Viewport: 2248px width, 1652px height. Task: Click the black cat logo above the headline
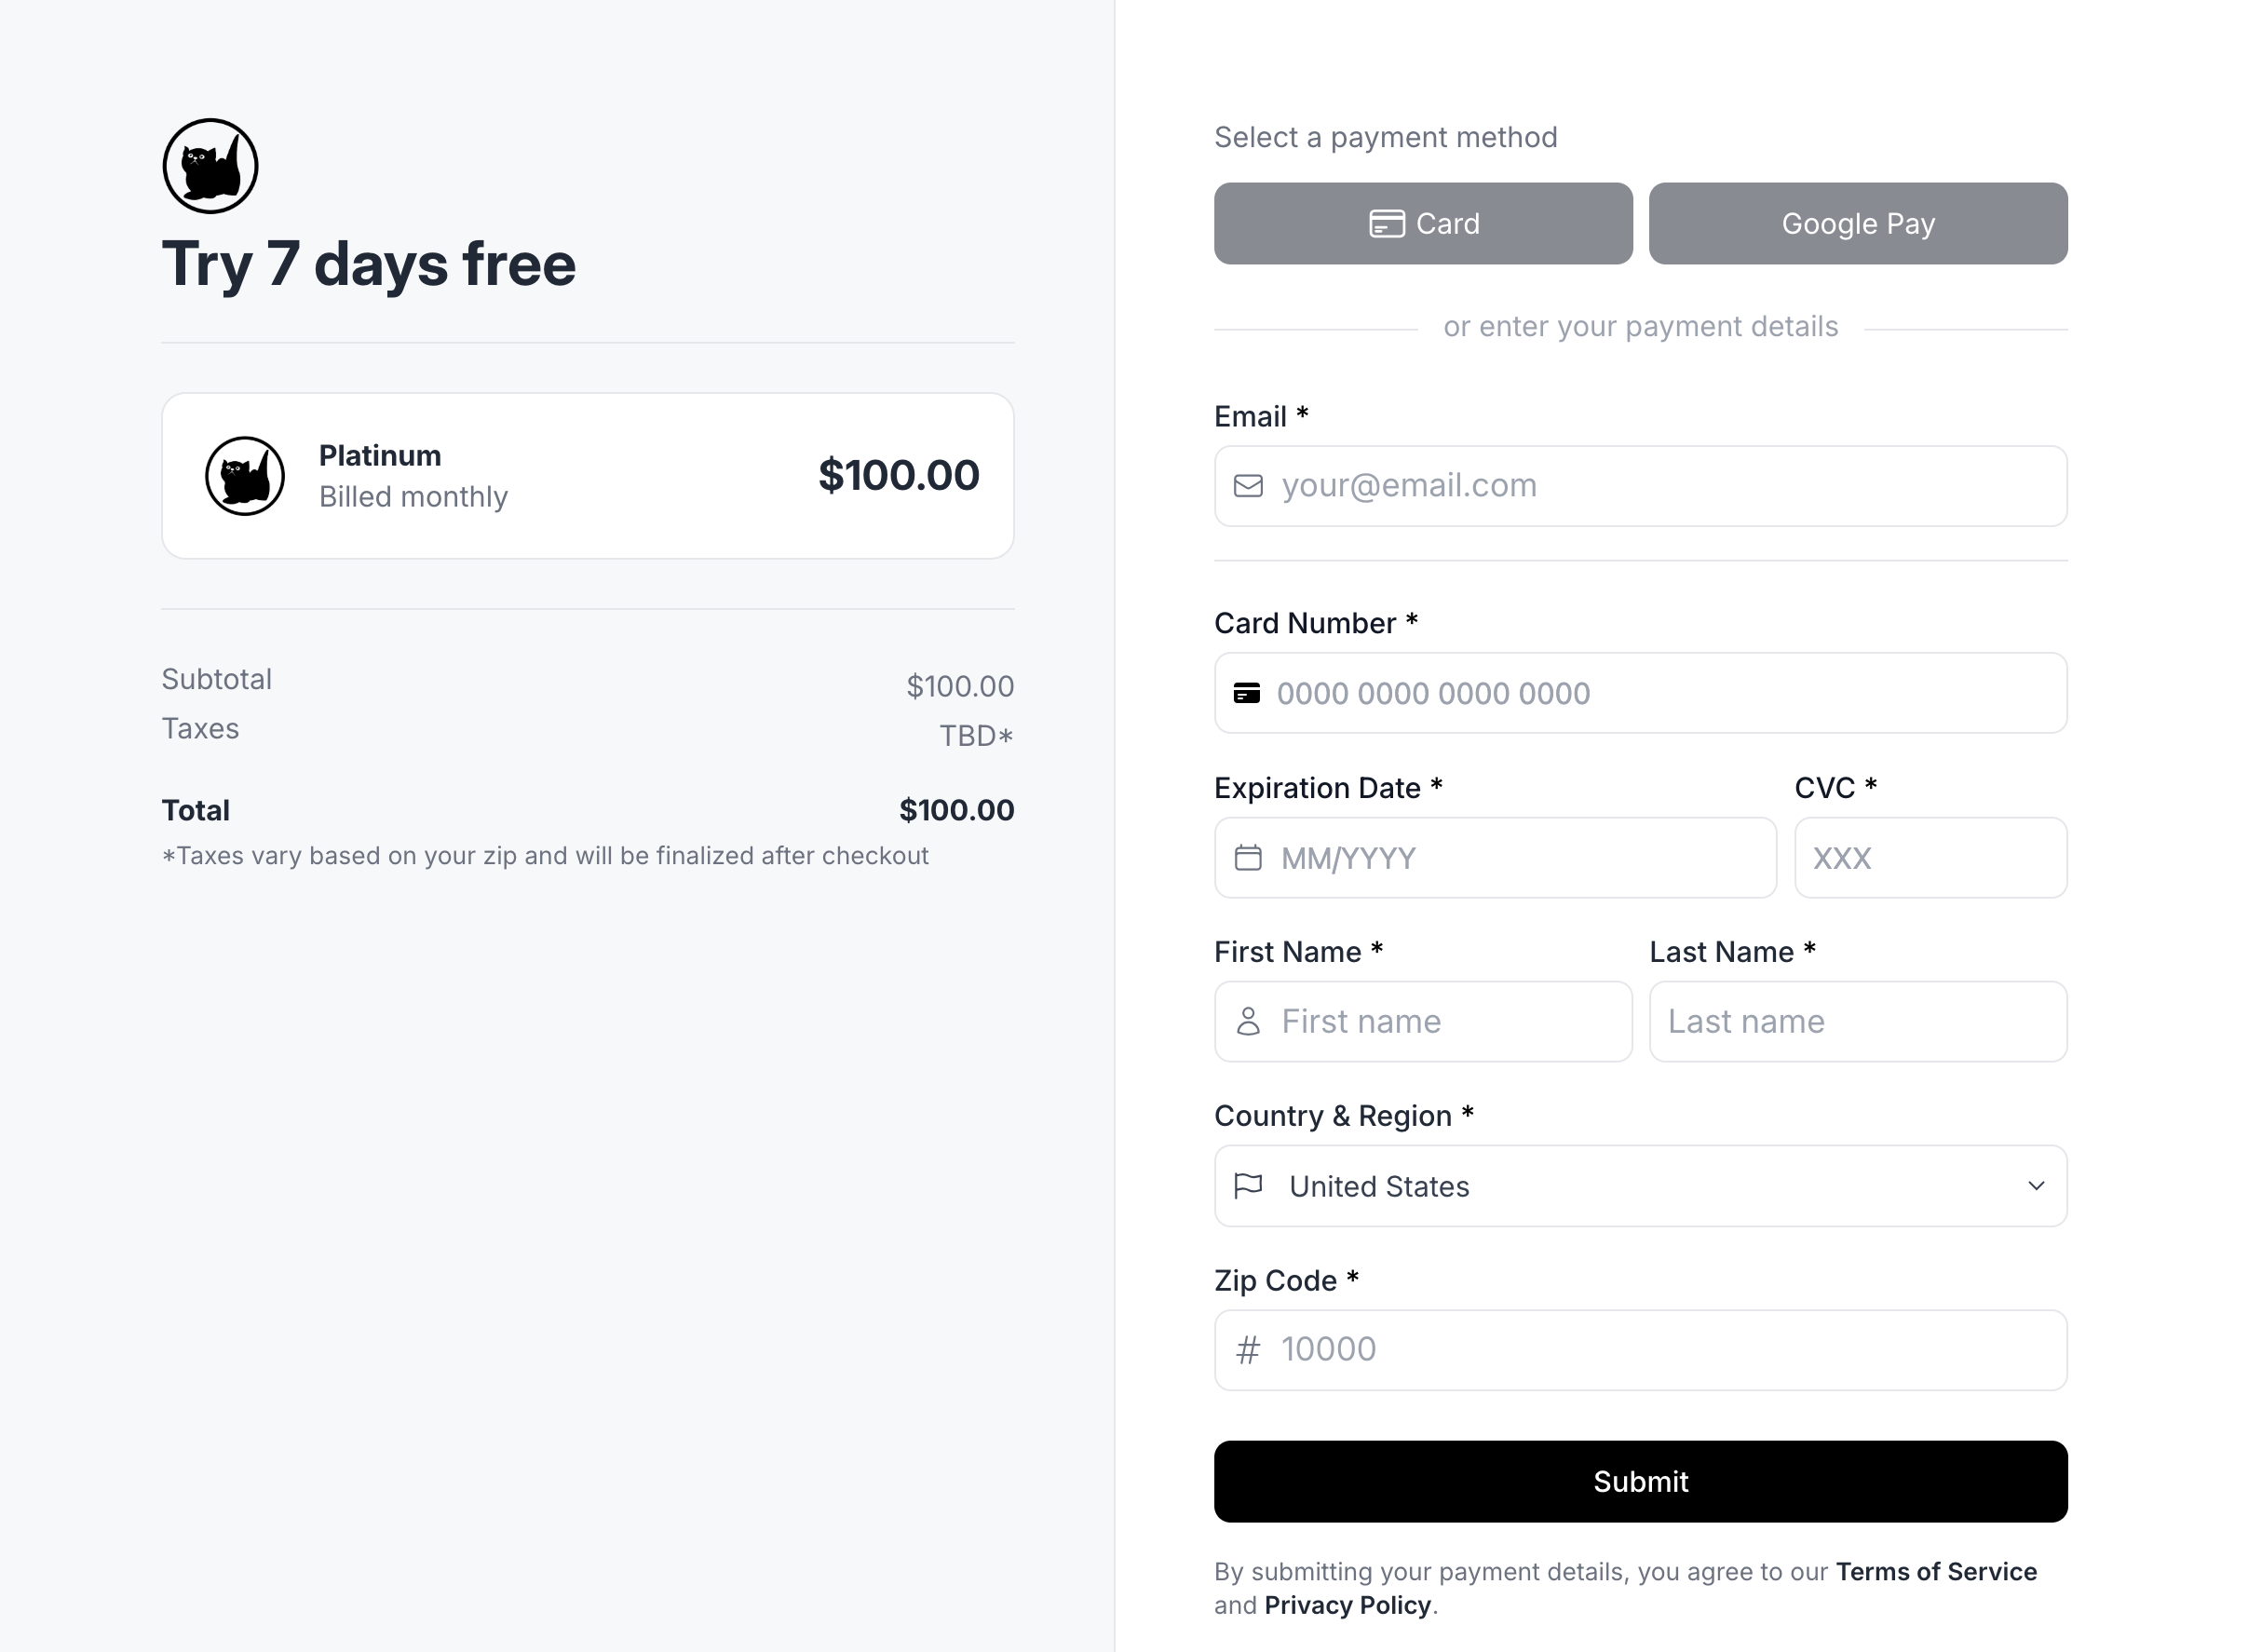[210, 166]
